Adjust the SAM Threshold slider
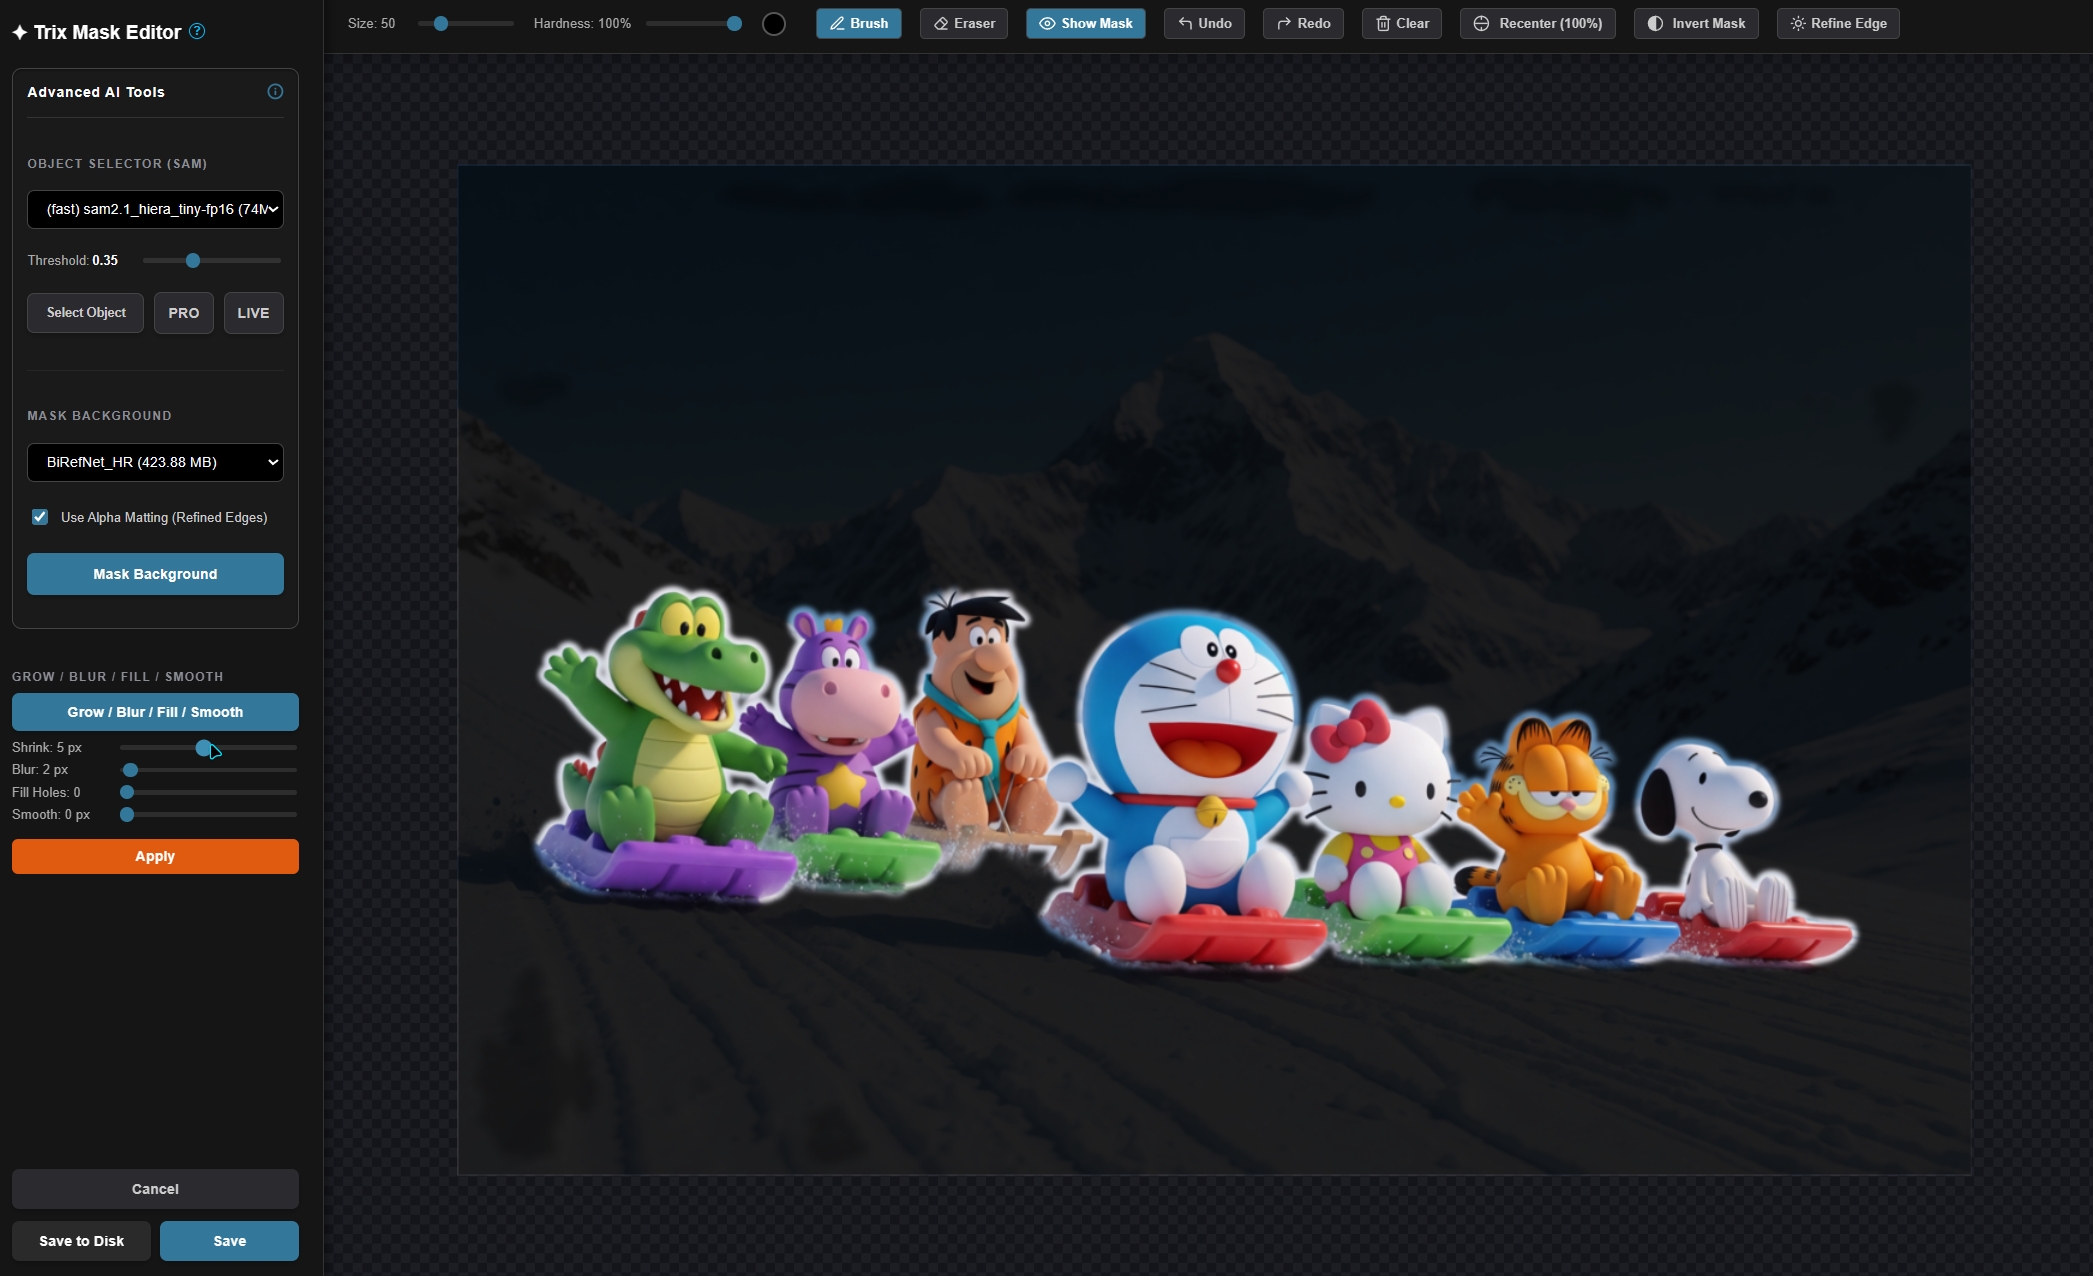This screenshot has height=1276, width=2093. [212, 260]
